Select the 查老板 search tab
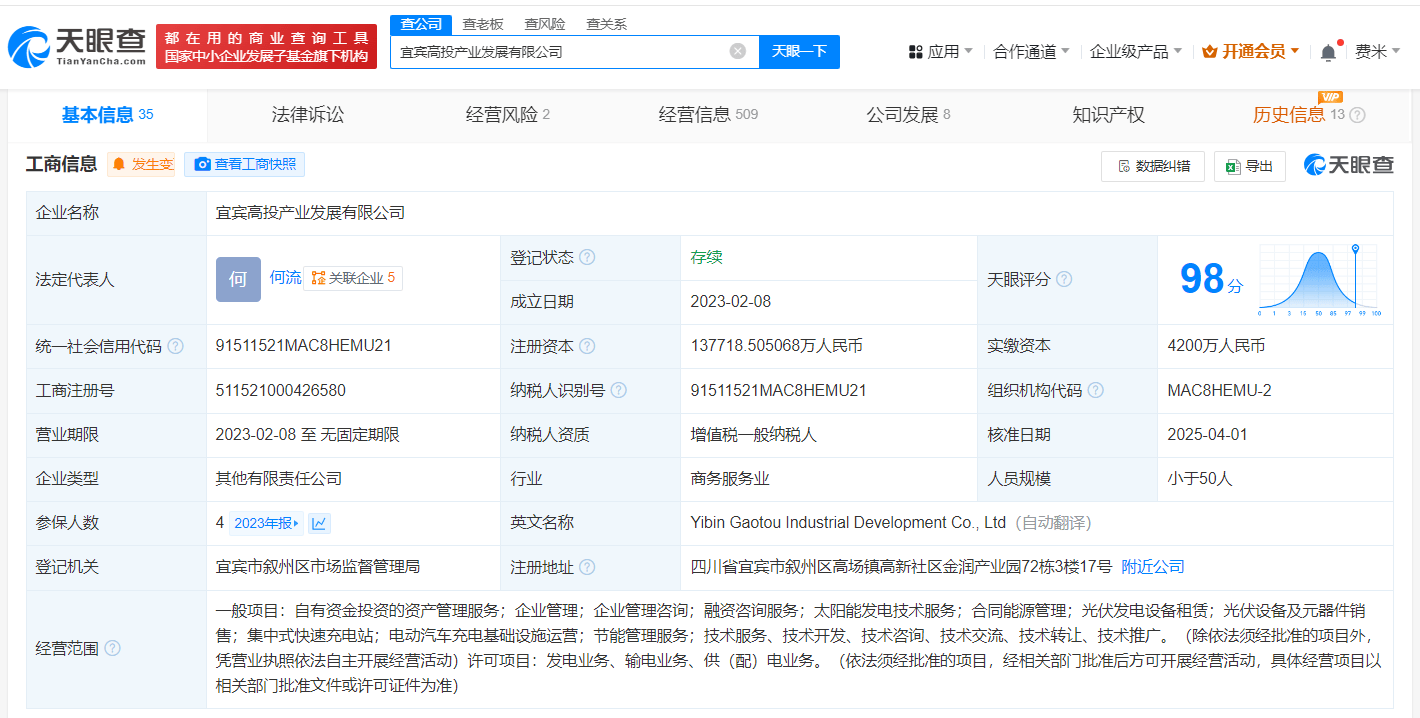 click(483, 24)
